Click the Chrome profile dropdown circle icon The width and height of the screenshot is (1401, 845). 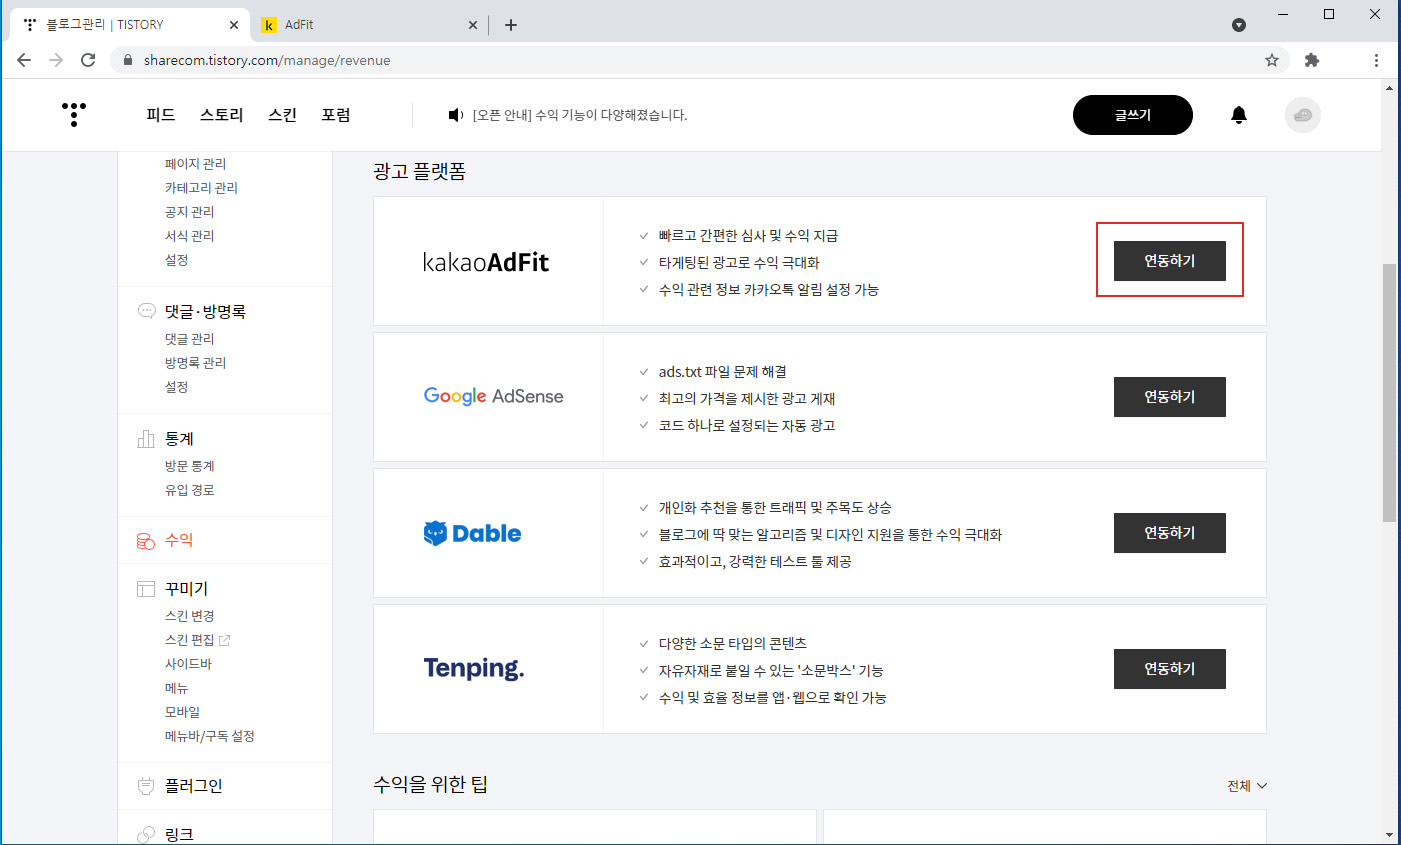click(x=1239, y=25)
